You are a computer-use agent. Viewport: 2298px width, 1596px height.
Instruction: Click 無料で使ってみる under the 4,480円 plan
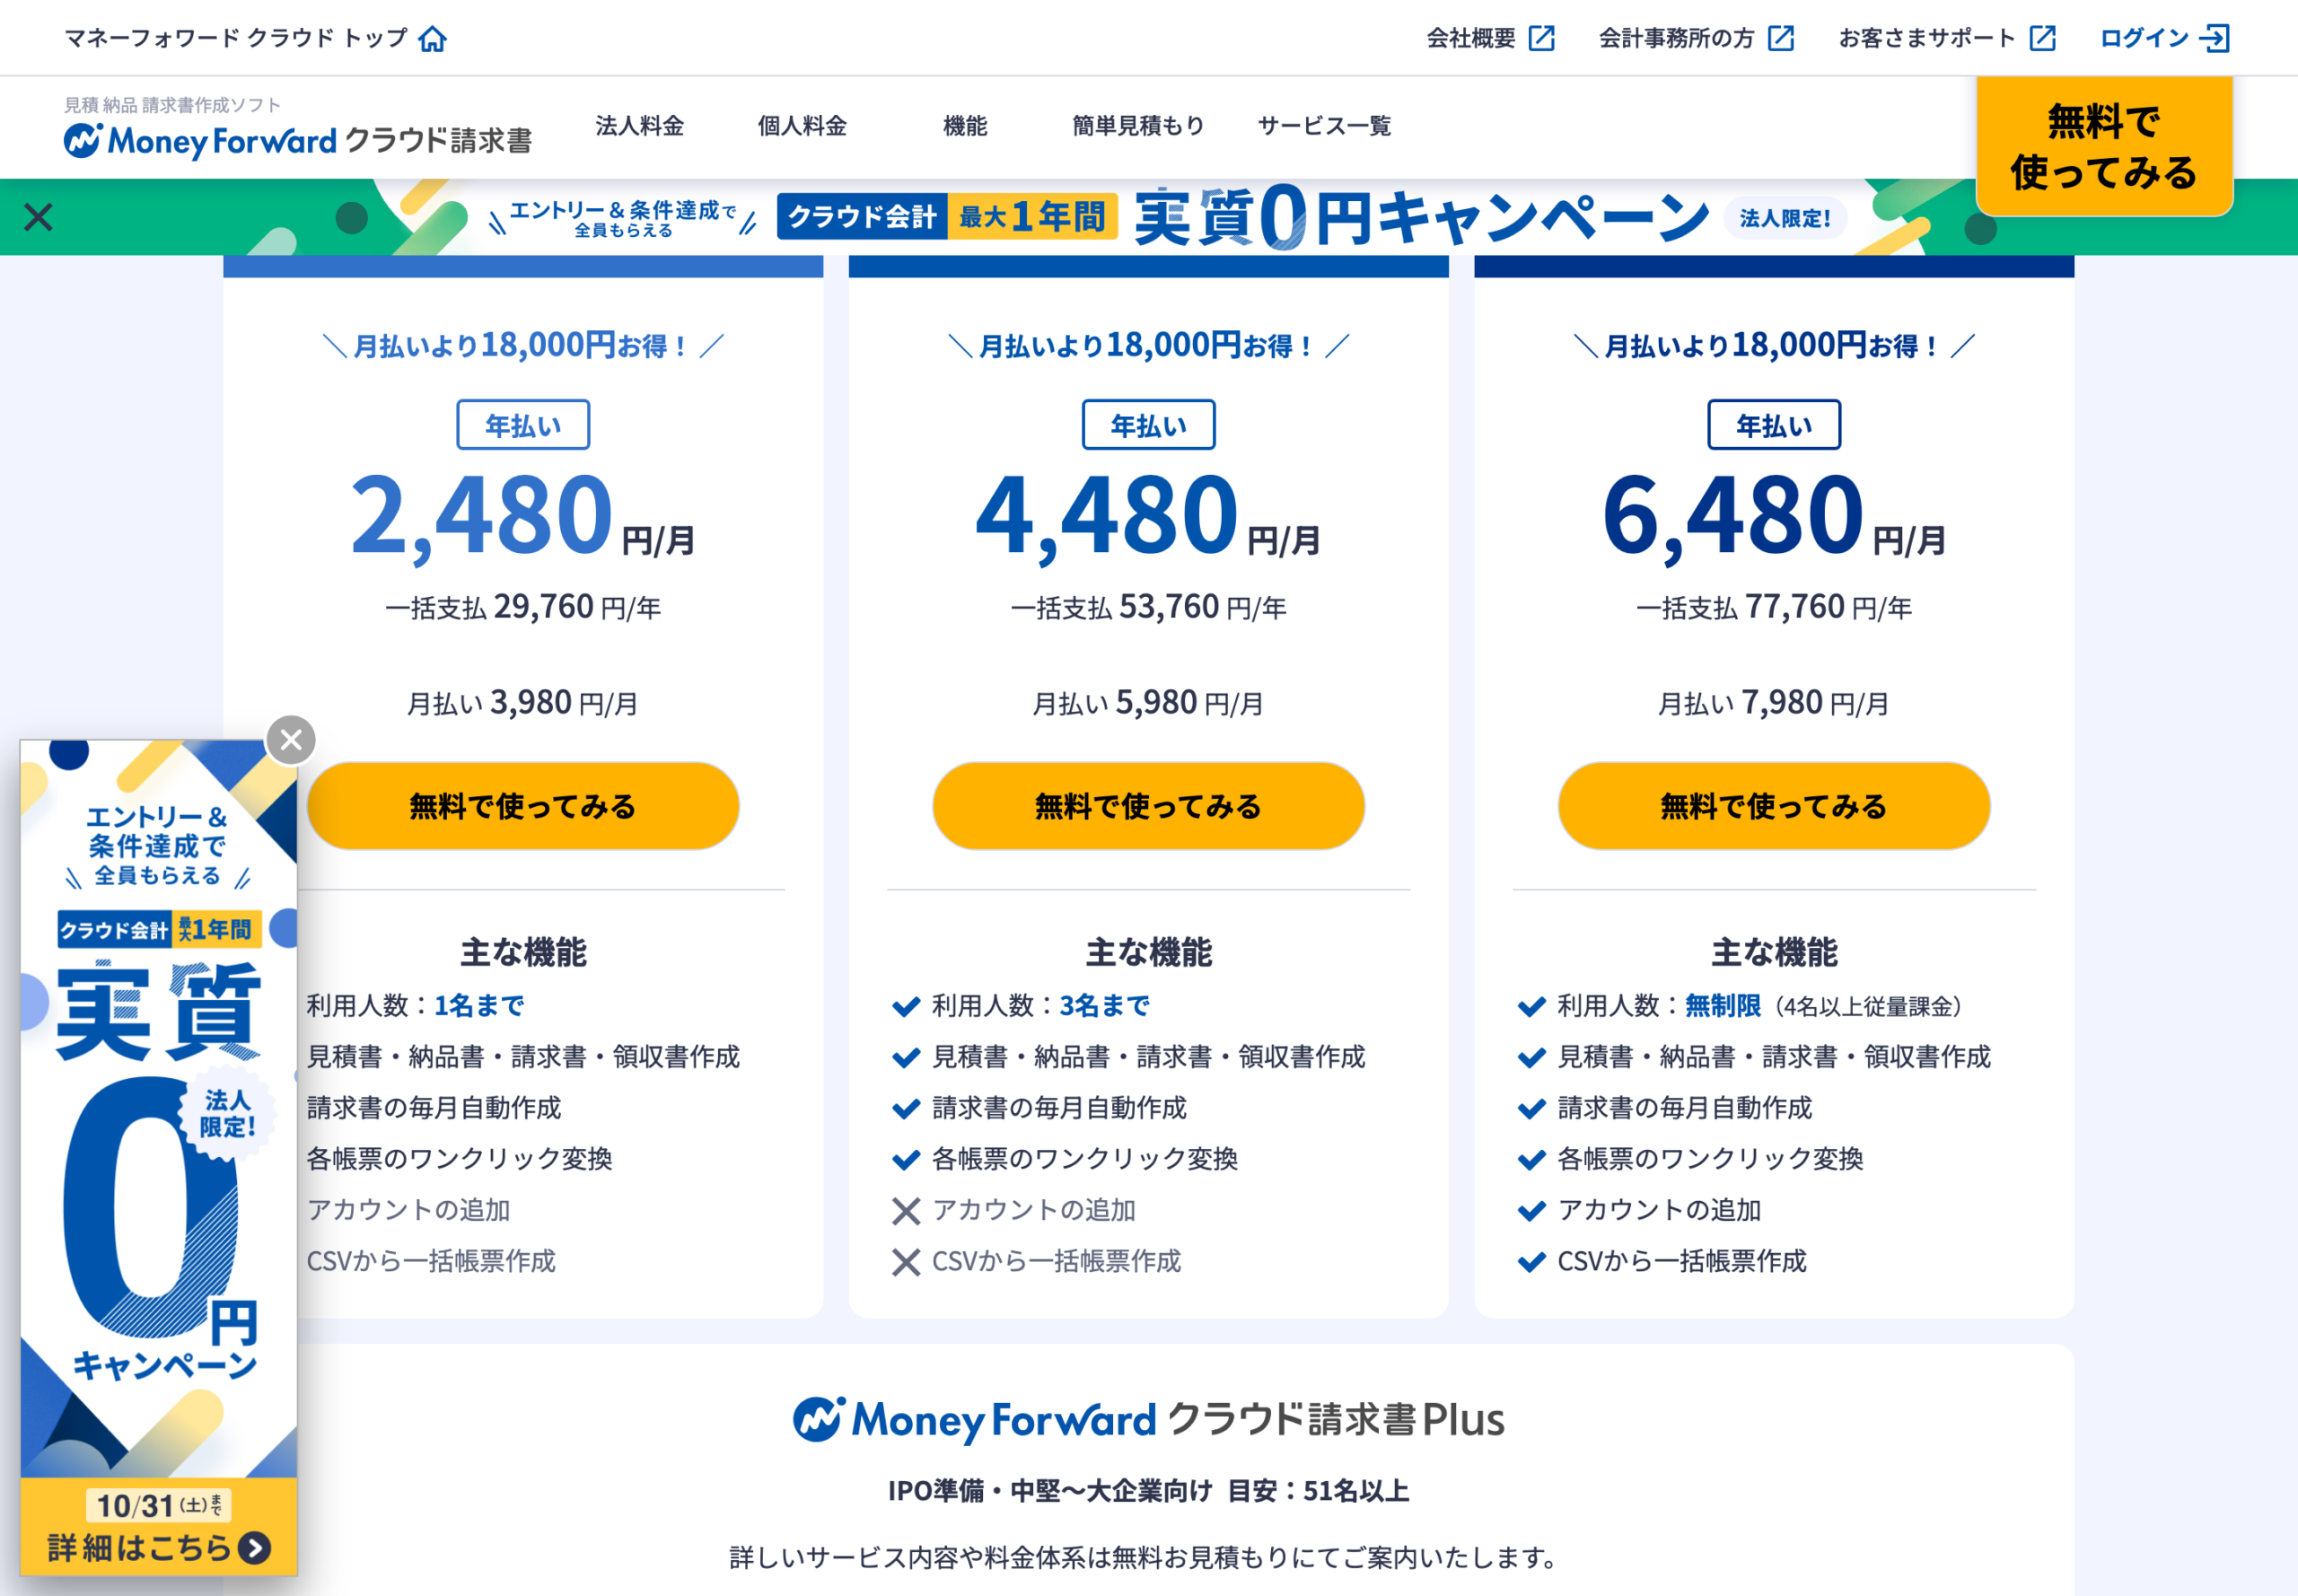point(1148,806)
